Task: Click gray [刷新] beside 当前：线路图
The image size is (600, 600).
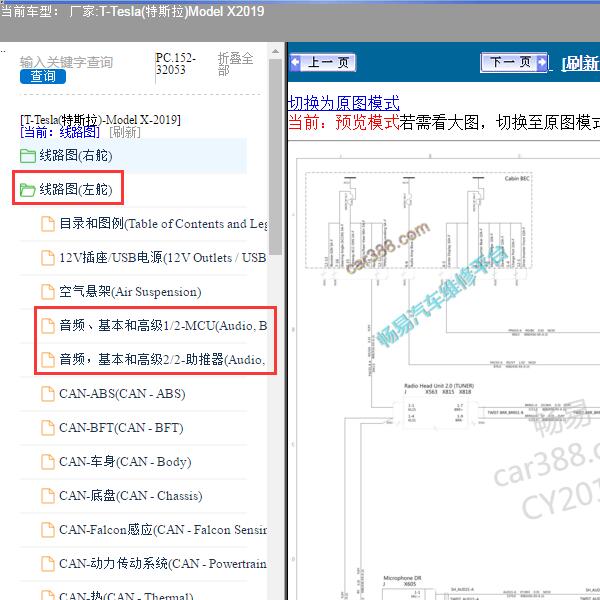Action: click(125, 132)
